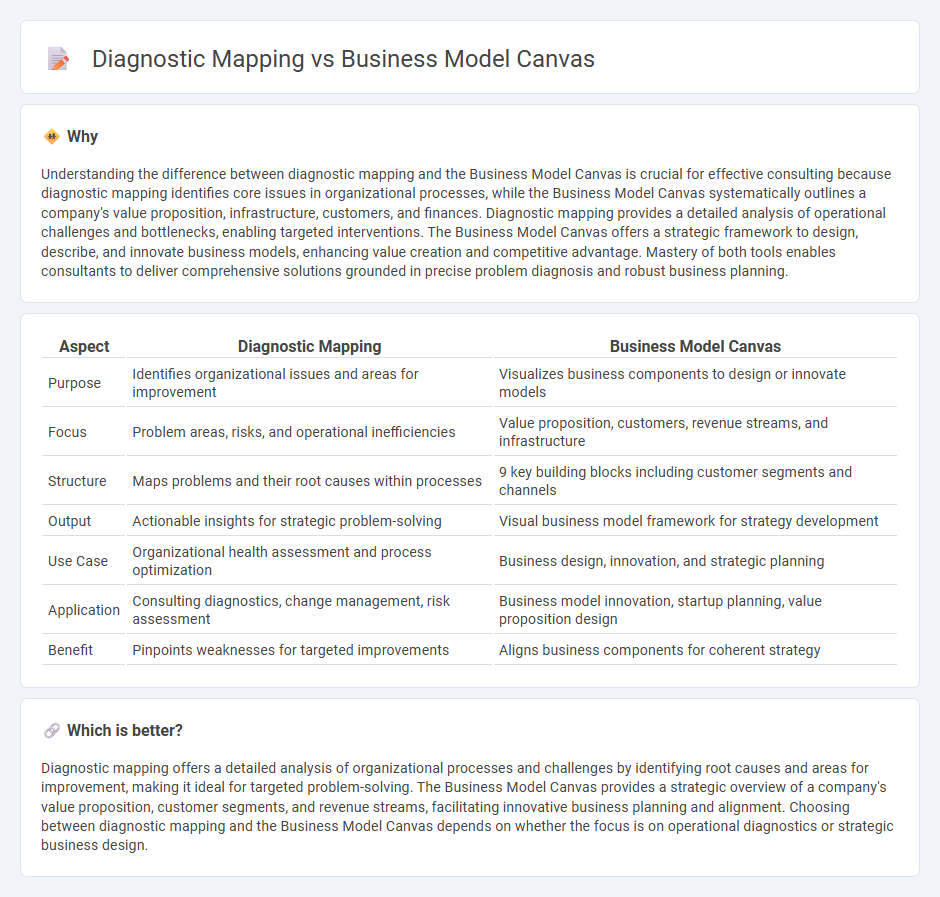Image resolution: width=940 pixels, height=897 pixels.
Task: Click the link icon beside Which is better?
Action: point(52,730)
